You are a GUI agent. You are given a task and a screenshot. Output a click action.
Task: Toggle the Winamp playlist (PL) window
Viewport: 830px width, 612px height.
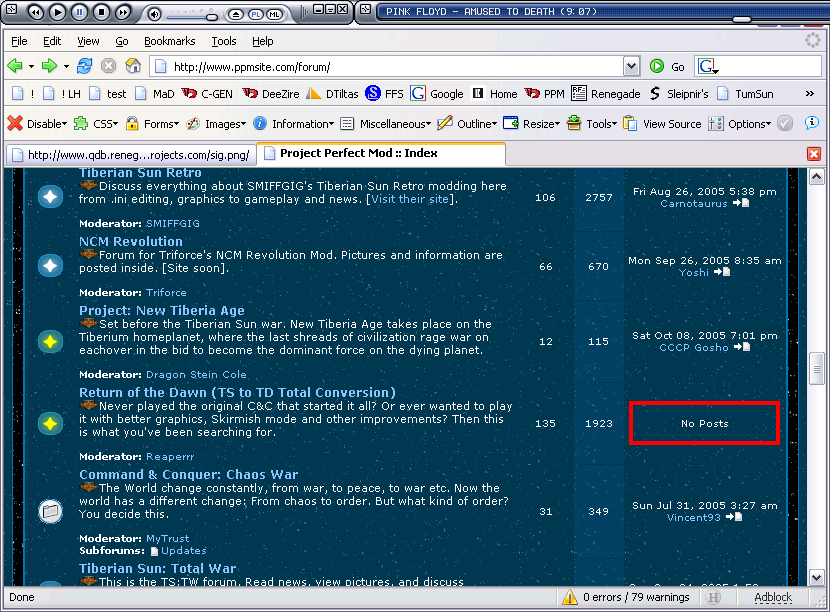256,14
